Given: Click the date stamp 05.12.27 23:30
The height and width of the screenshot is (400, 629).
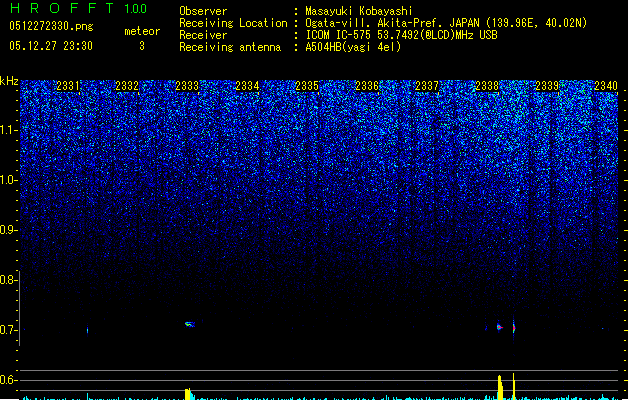Looking at the screenshot, I should click(51, 46).
